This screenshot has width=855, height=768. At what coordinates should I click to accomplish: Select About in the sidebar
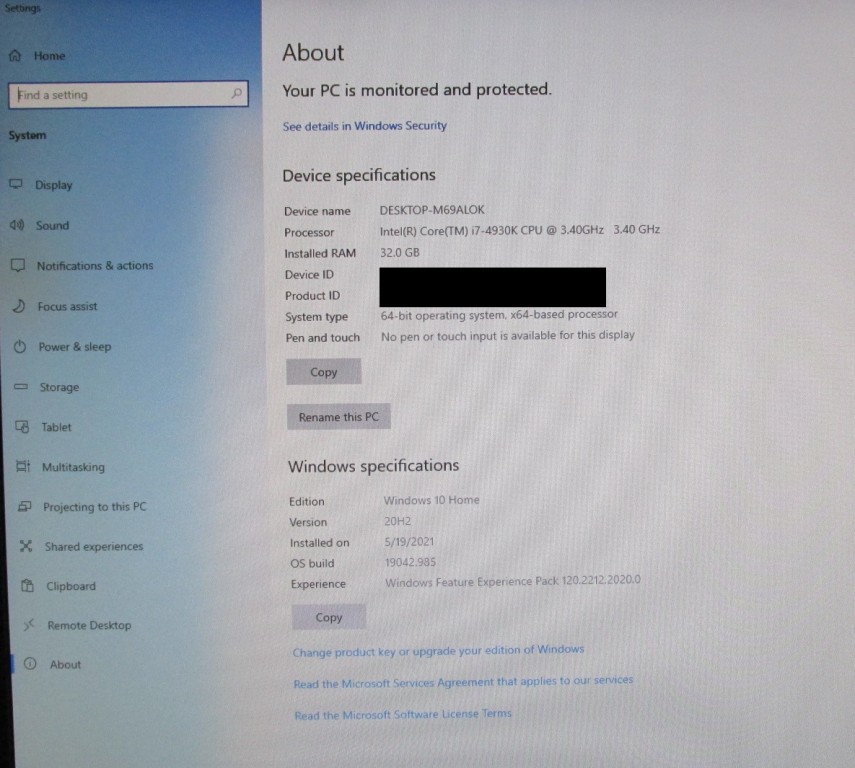(65, 664)
